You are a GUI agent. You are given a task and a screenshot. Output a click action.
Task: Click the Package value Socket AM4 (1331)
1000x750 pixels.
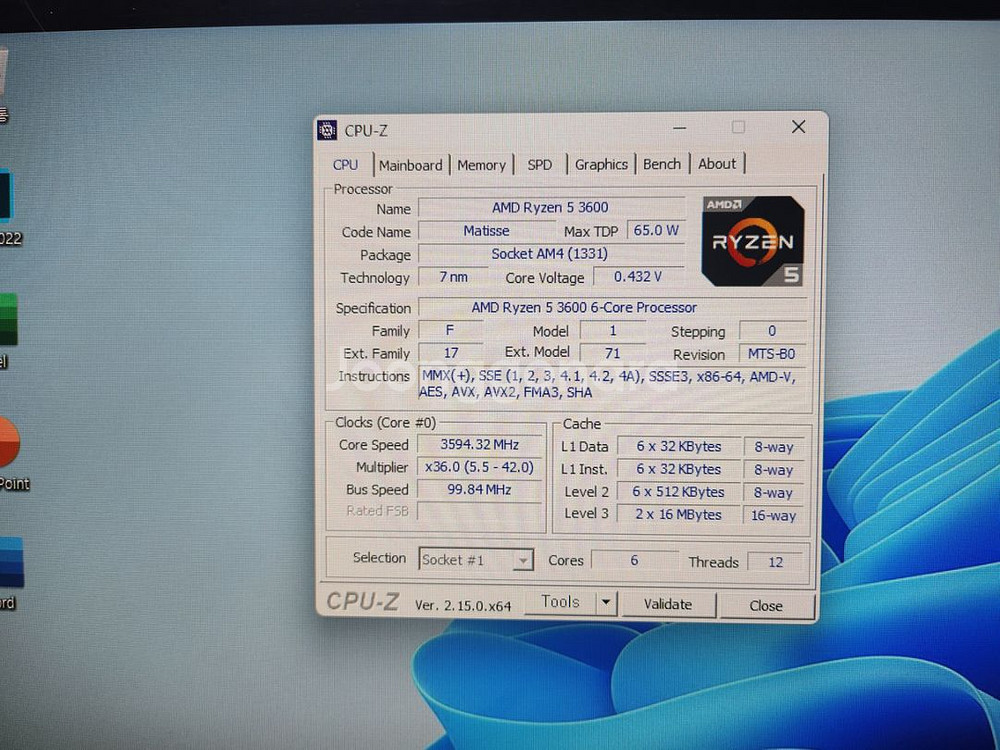[551, 254]
